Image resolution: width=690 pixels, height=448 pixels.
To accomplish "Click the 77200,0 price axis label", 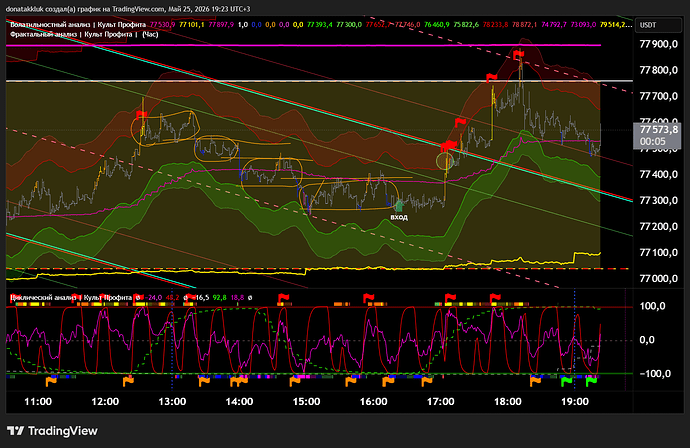I will [x=659, y=226].
